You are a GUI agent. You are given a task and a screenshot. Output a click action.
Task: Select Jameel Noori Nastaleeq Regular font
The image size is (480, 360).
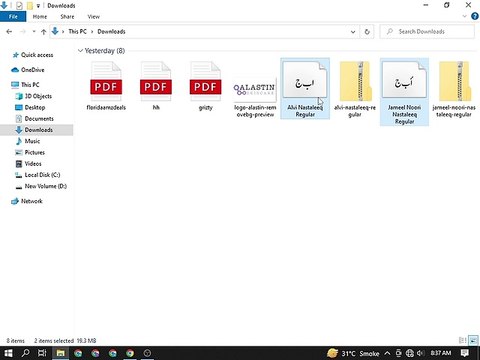click(x=404, y=92)
